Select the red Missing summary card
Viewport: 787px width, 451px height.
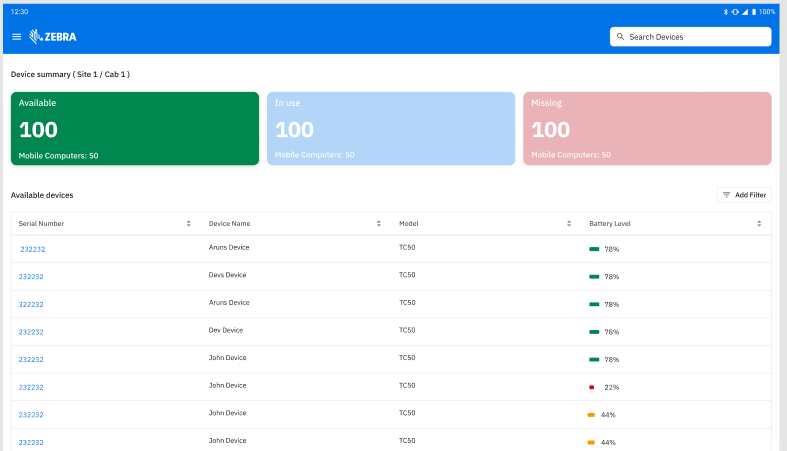tap(647, 128)
